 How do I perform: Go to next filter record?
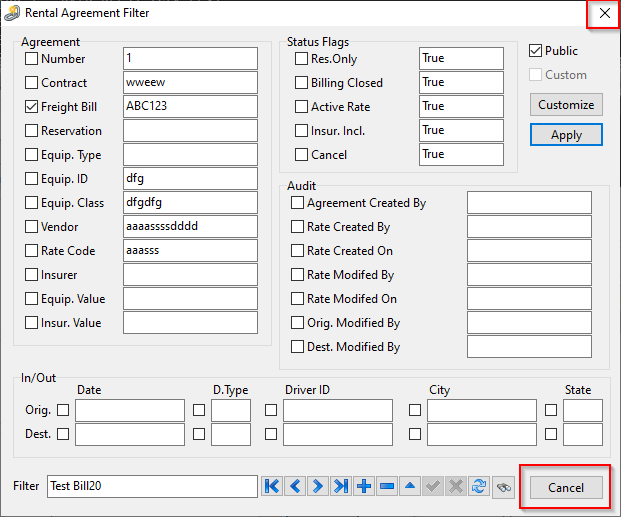coord(318,486)
